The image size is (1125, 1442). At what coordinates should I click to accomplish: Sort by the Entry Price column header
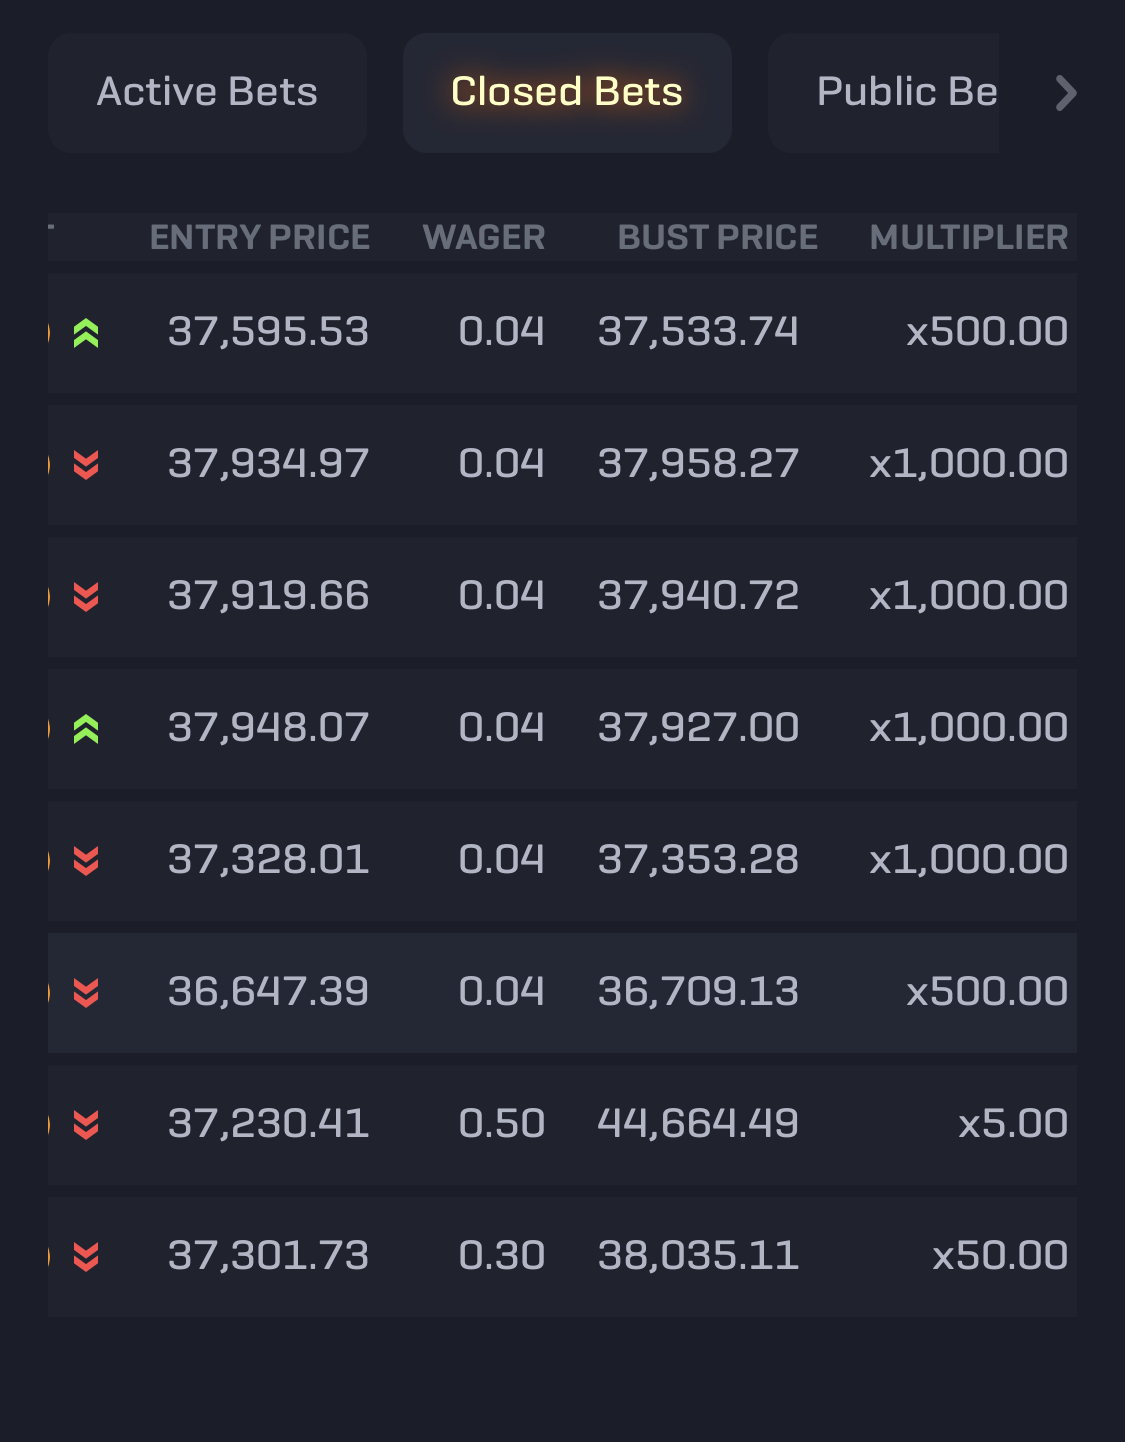260,238
